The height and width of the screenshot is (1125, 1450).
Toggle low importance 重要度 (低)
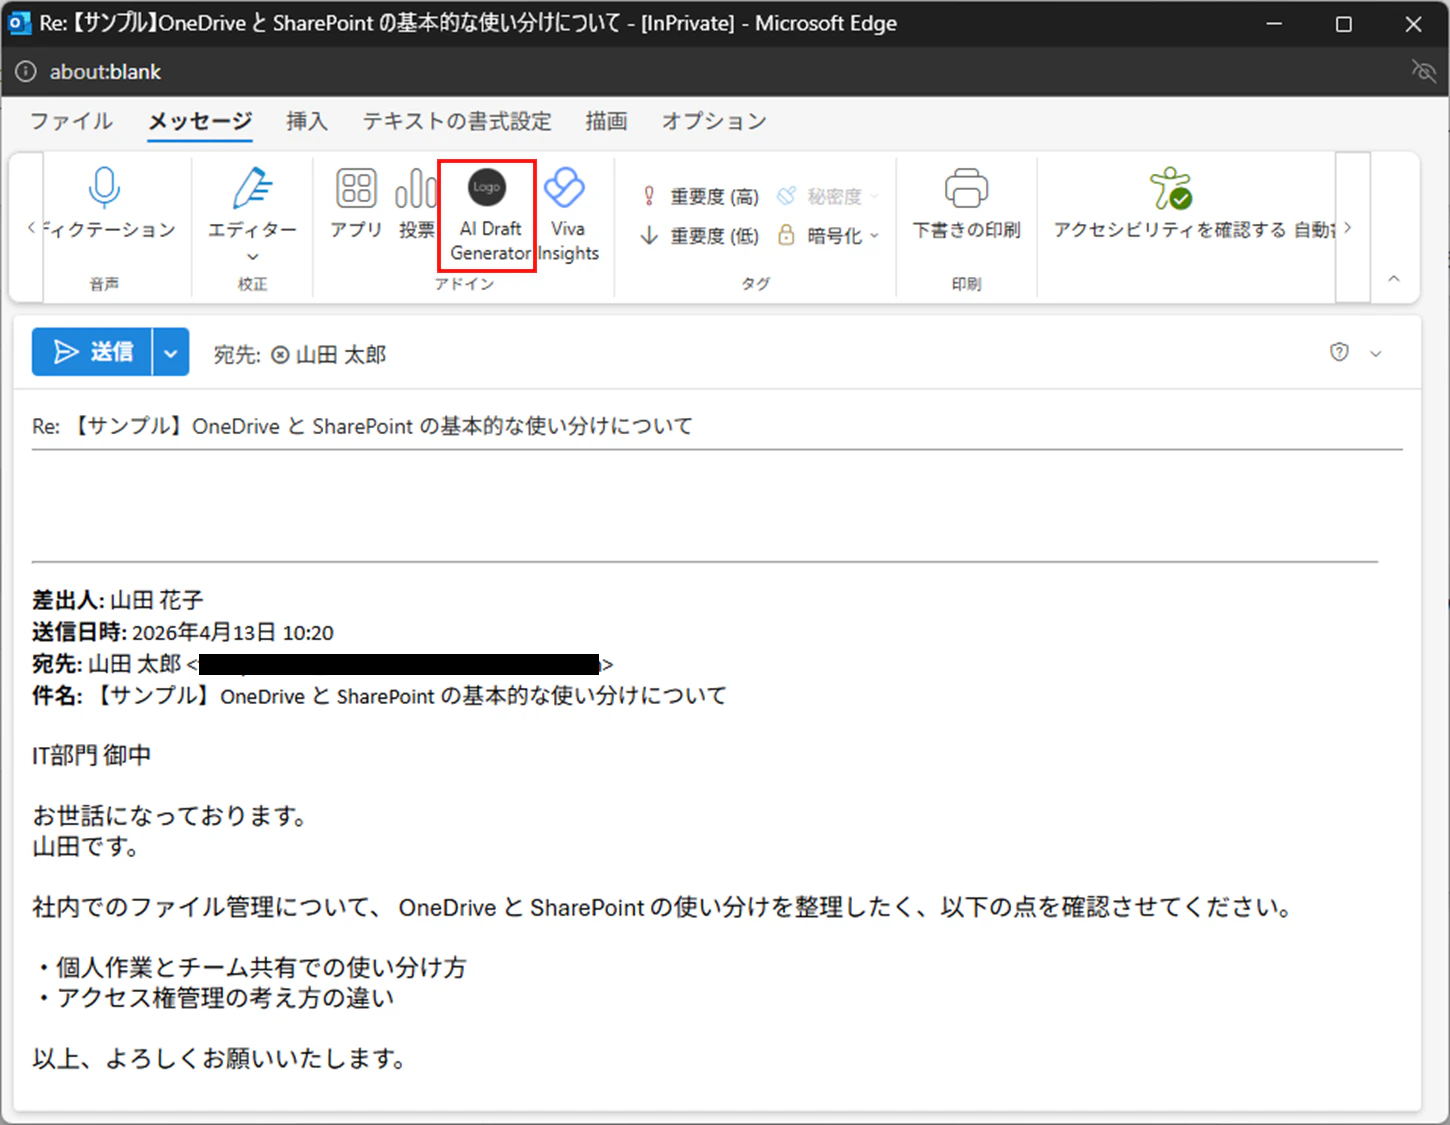coord(700,236)
